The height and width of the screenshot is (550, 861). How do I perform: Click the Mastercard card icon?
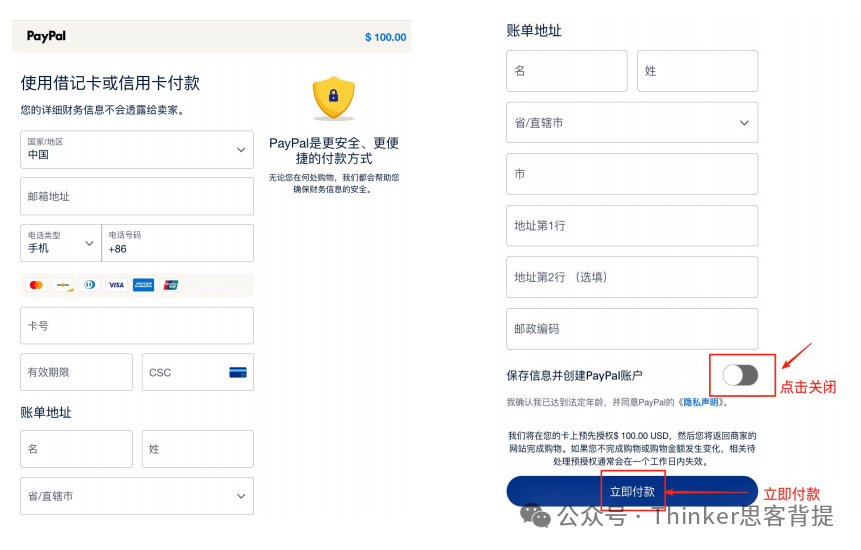coord(36,285)
